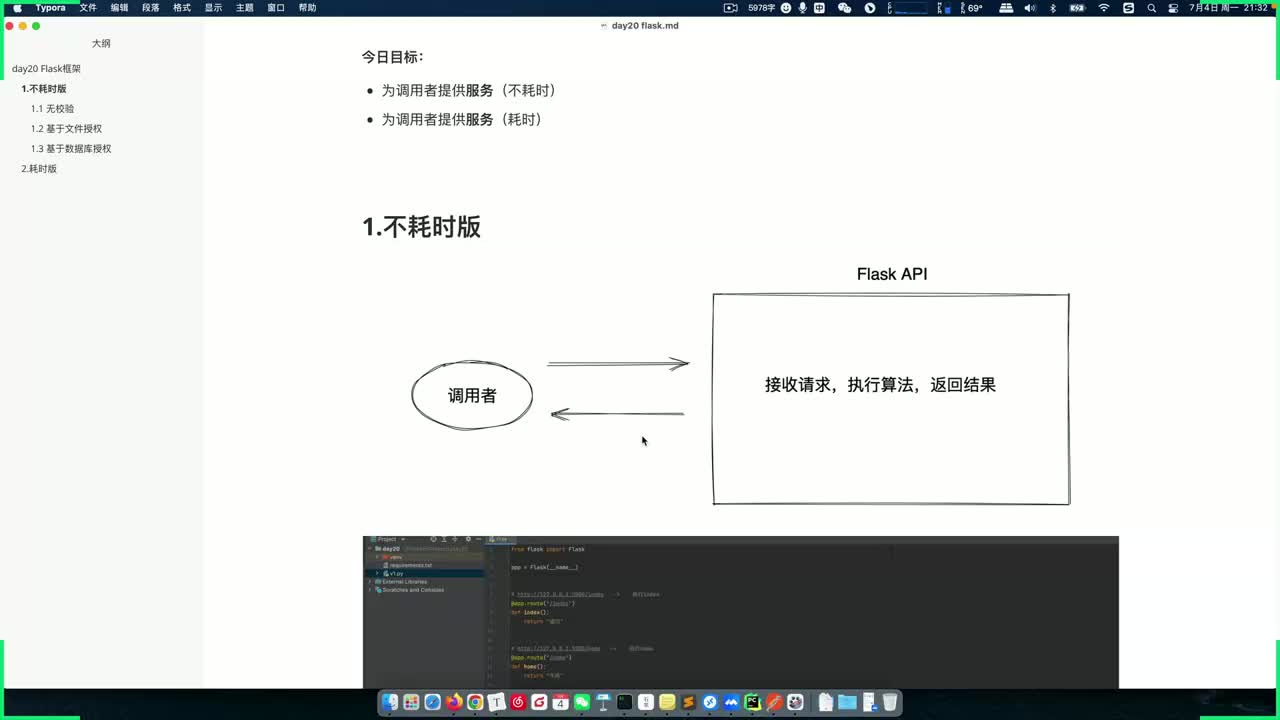Image resolution: width=1280 pixels, height=720 pixels.
Task: Open the Wi-Fi menu
Action: pos(1104,8)
